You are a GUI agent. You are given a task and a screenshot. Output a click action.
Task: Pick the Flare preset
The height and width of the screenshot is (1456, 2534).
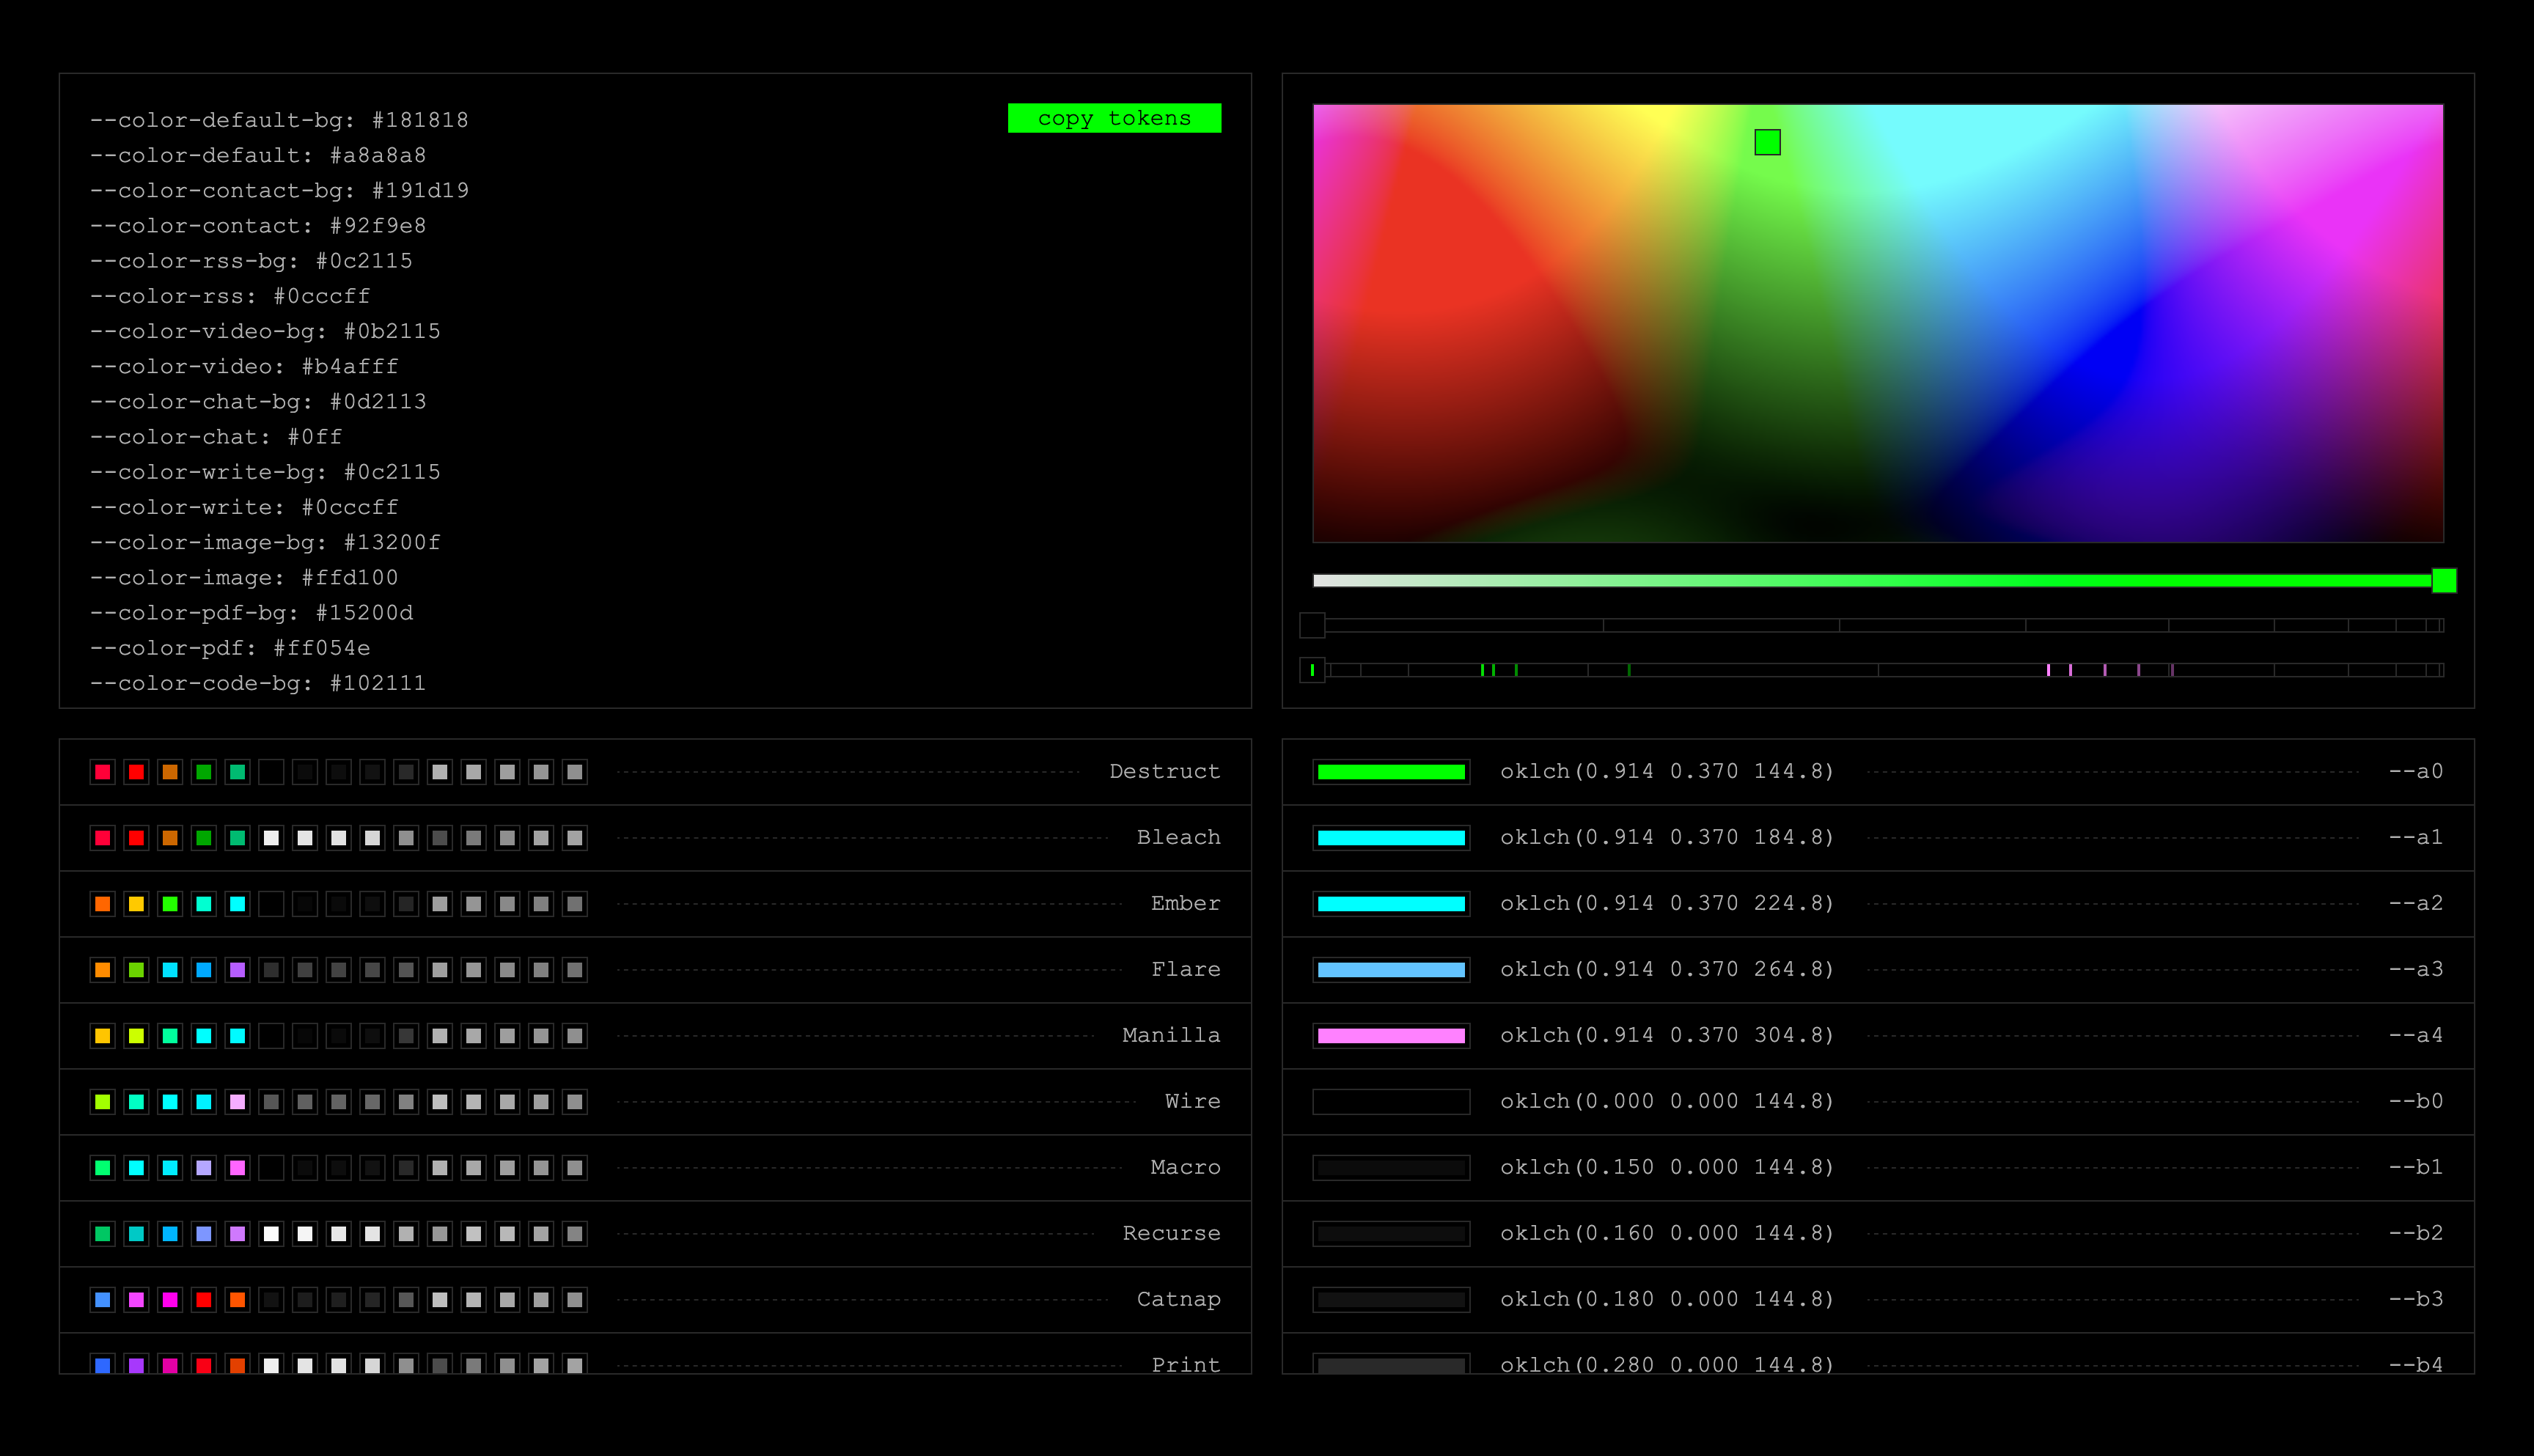click(1185, 969)
